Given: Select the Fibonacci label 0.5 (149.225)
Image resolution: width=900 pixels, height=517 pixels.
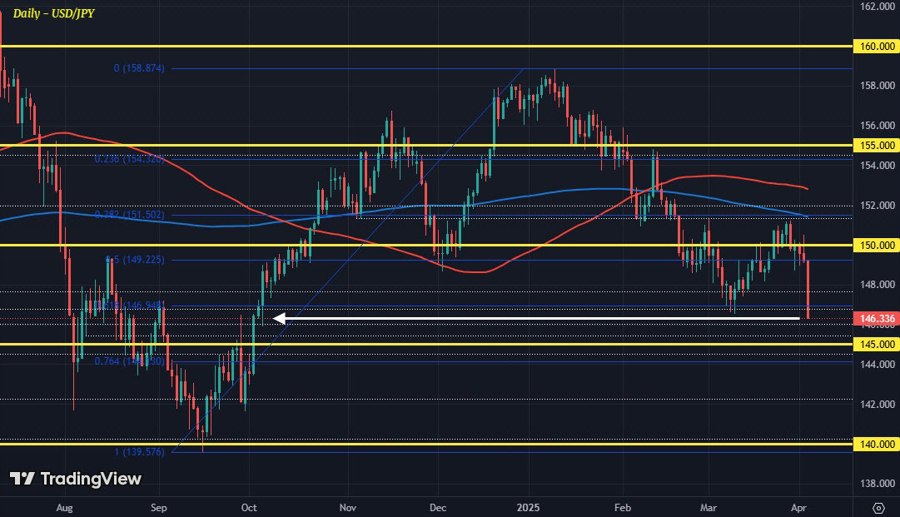Looking at the screenshot, I should 135,259.
